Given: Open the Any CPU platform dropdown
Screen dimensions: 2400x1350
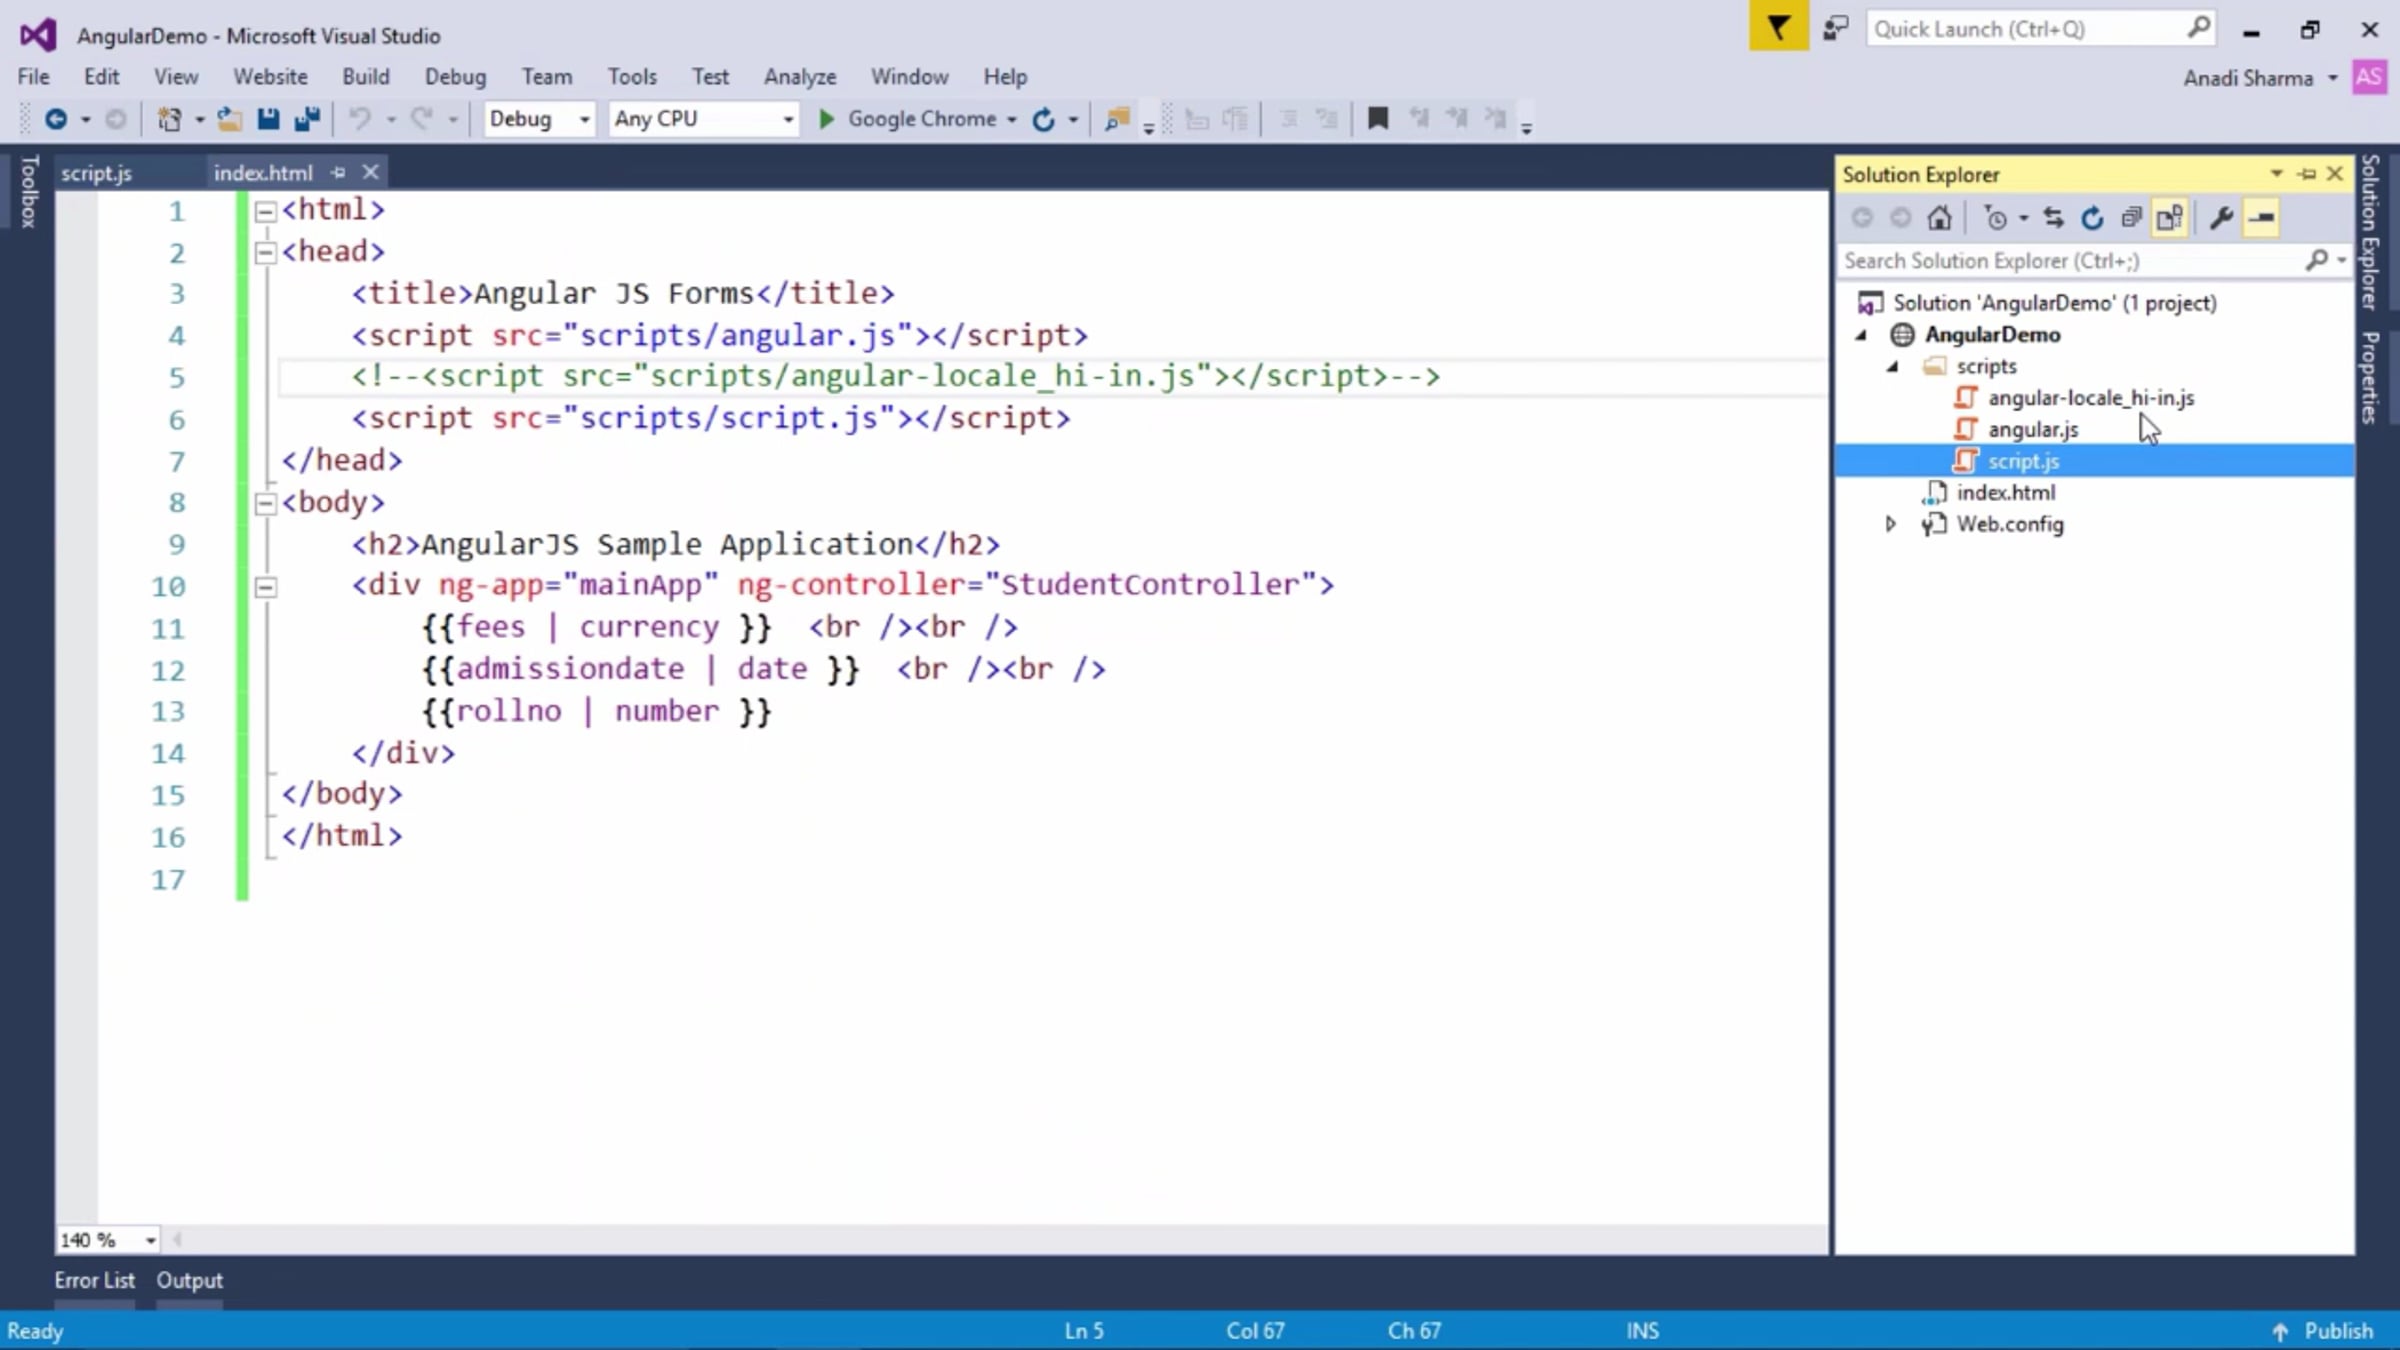Looking at the screenshot, I should point(704,119).
